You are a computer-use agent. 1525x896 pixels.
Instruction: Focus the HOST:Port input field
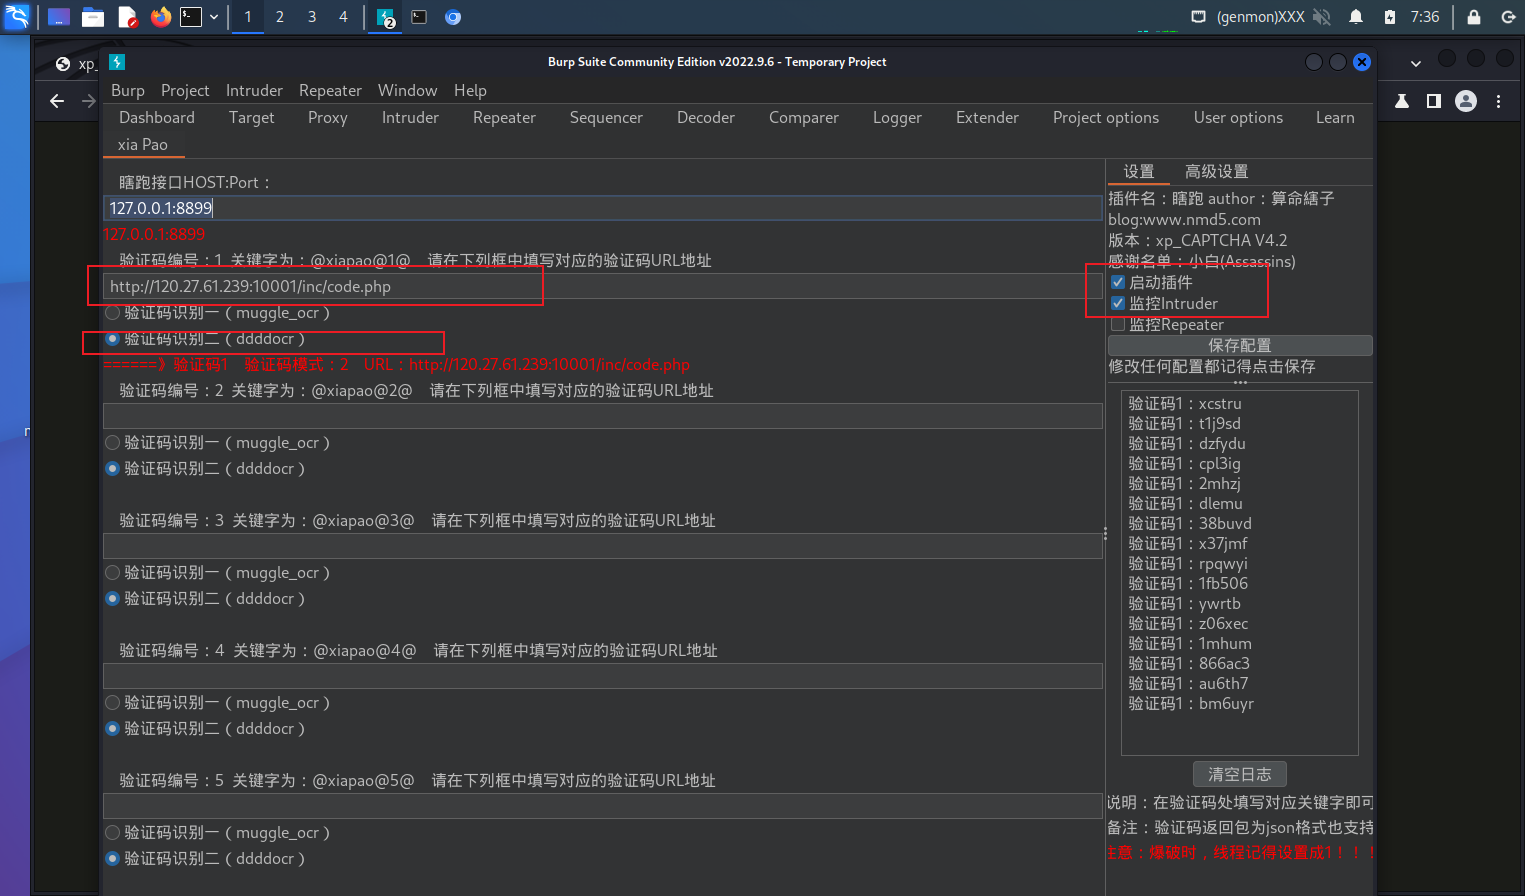point(603,208)
